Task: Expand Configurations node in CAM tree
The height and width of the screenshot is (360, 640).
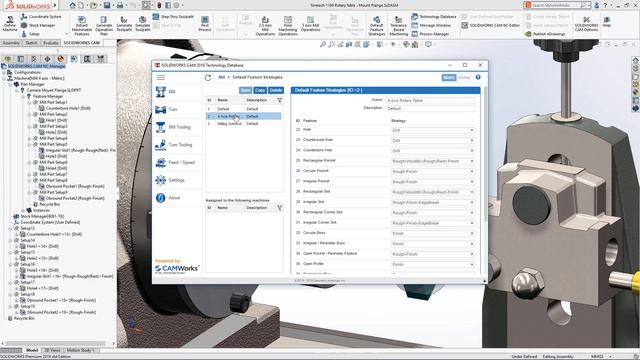Action: [4, 72]
